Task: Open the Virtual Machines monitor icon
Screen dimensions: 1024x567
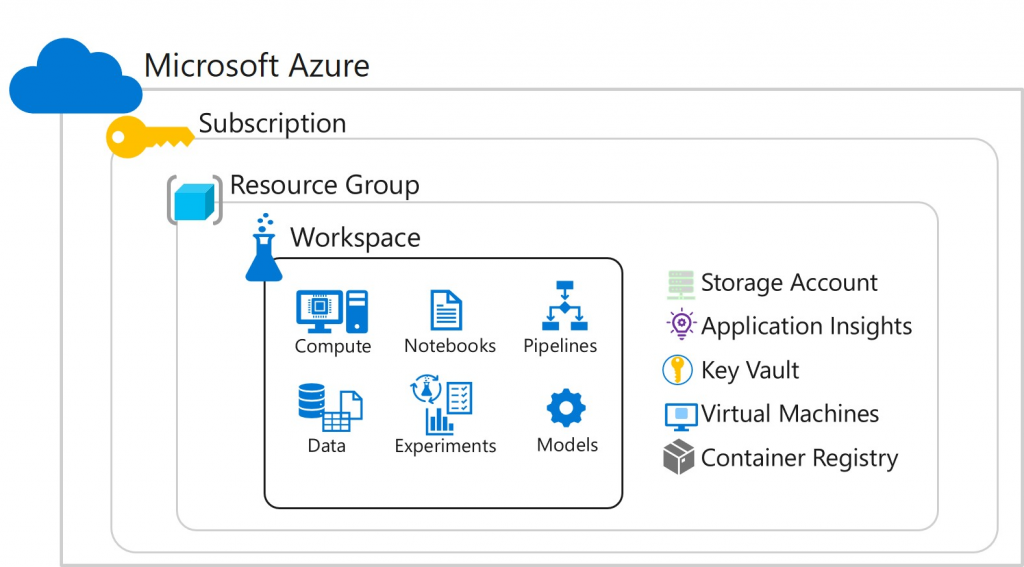Action: tap(680, 414)
